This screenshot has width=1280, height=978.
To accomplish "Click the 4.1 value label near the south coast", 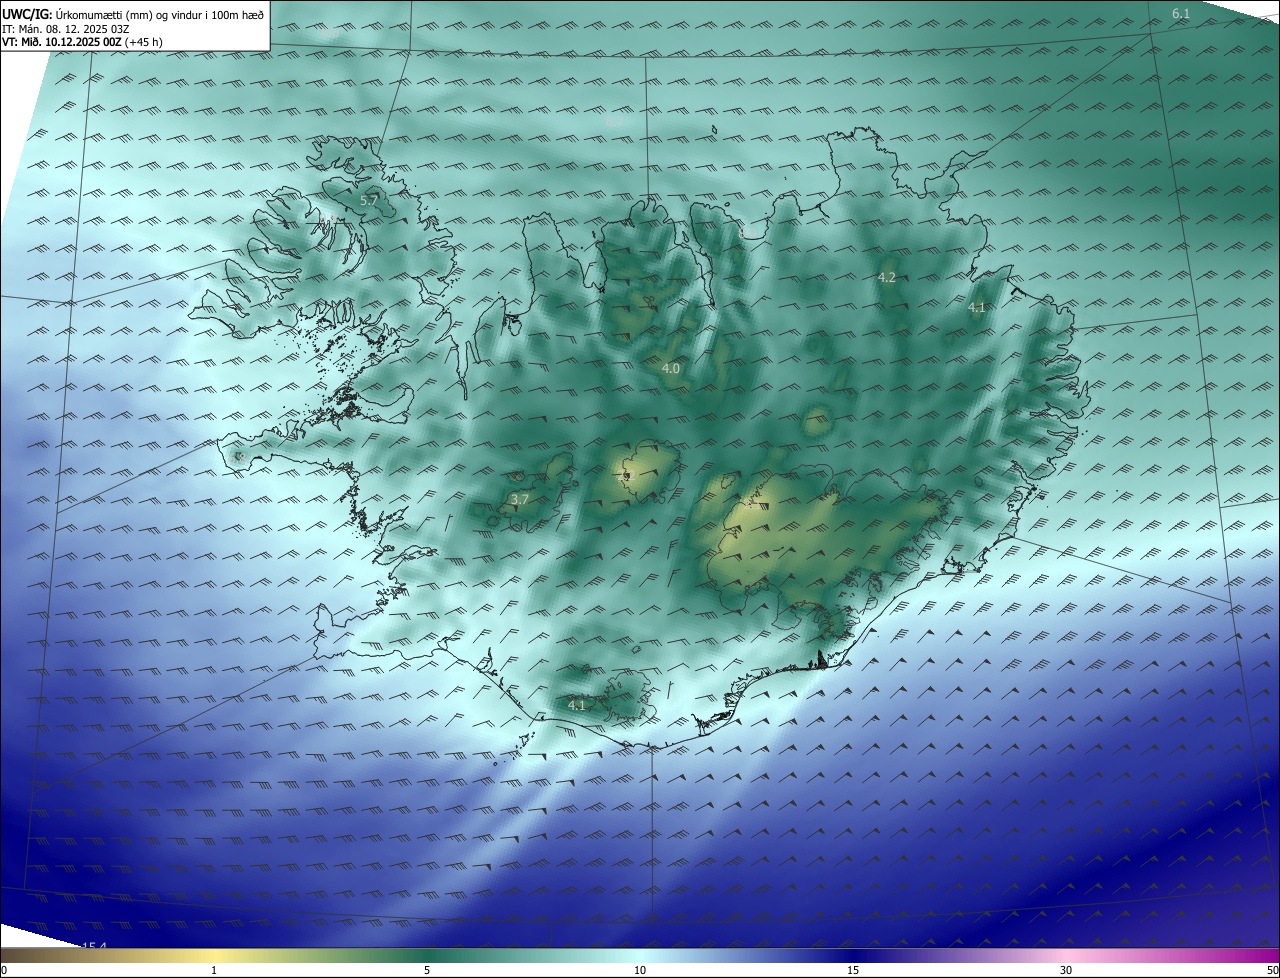I will pyautogui.click(x=576, y=705).
